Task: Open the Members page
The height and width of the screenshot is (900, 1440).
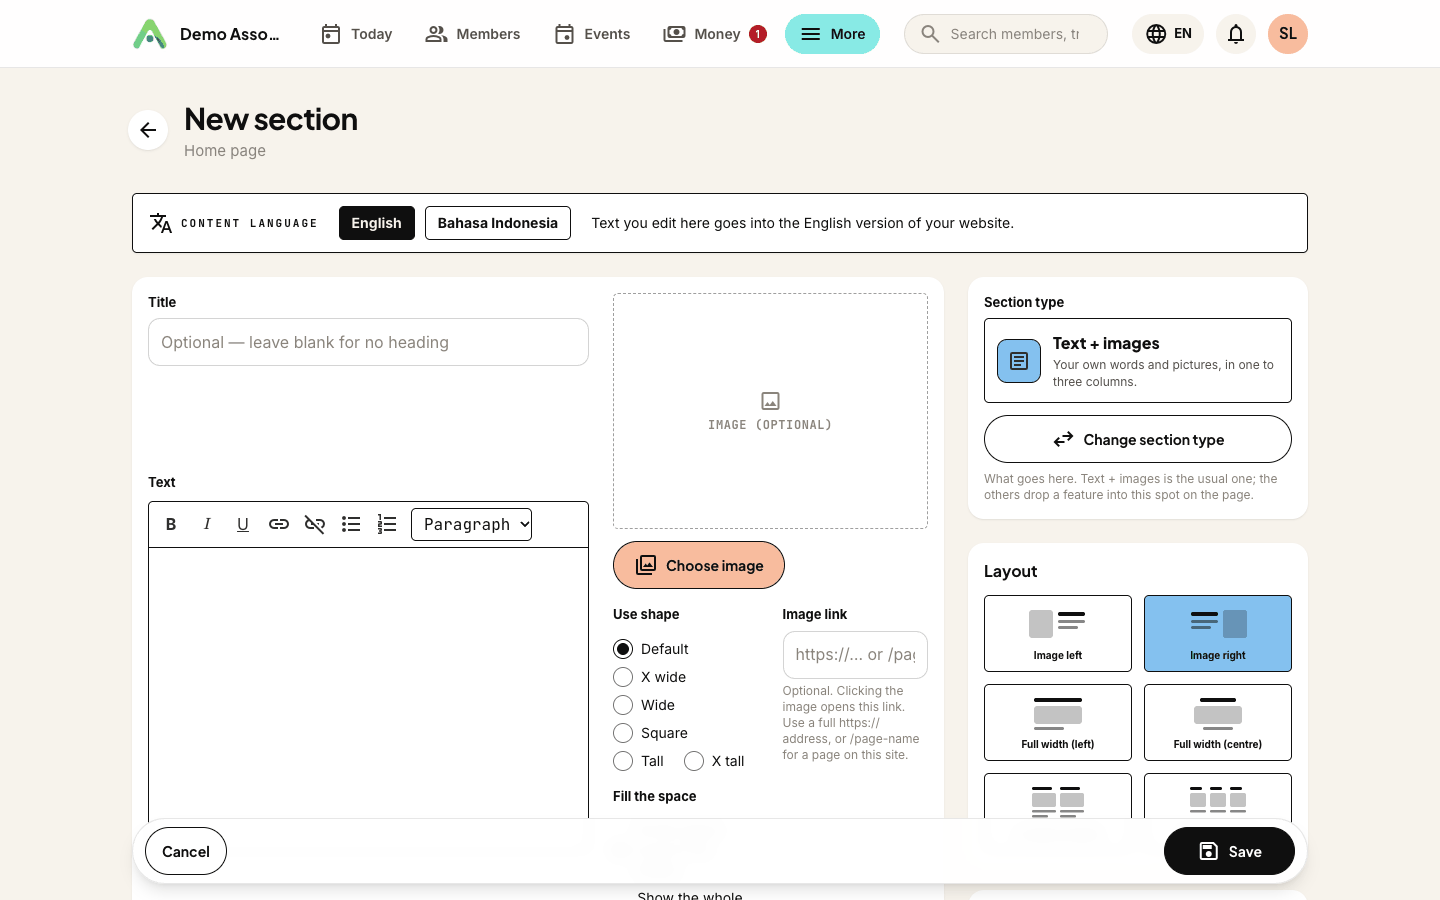Action: pos(473,34)
